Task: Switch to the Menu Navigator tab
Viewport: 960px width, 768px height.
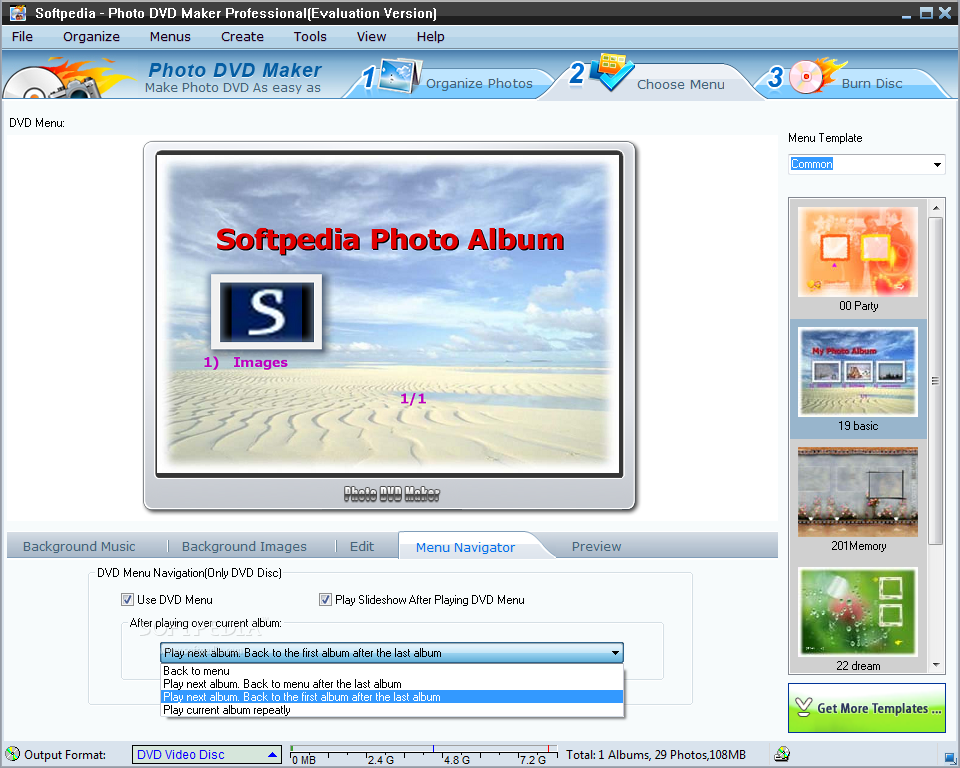Action: click(465, 547)
